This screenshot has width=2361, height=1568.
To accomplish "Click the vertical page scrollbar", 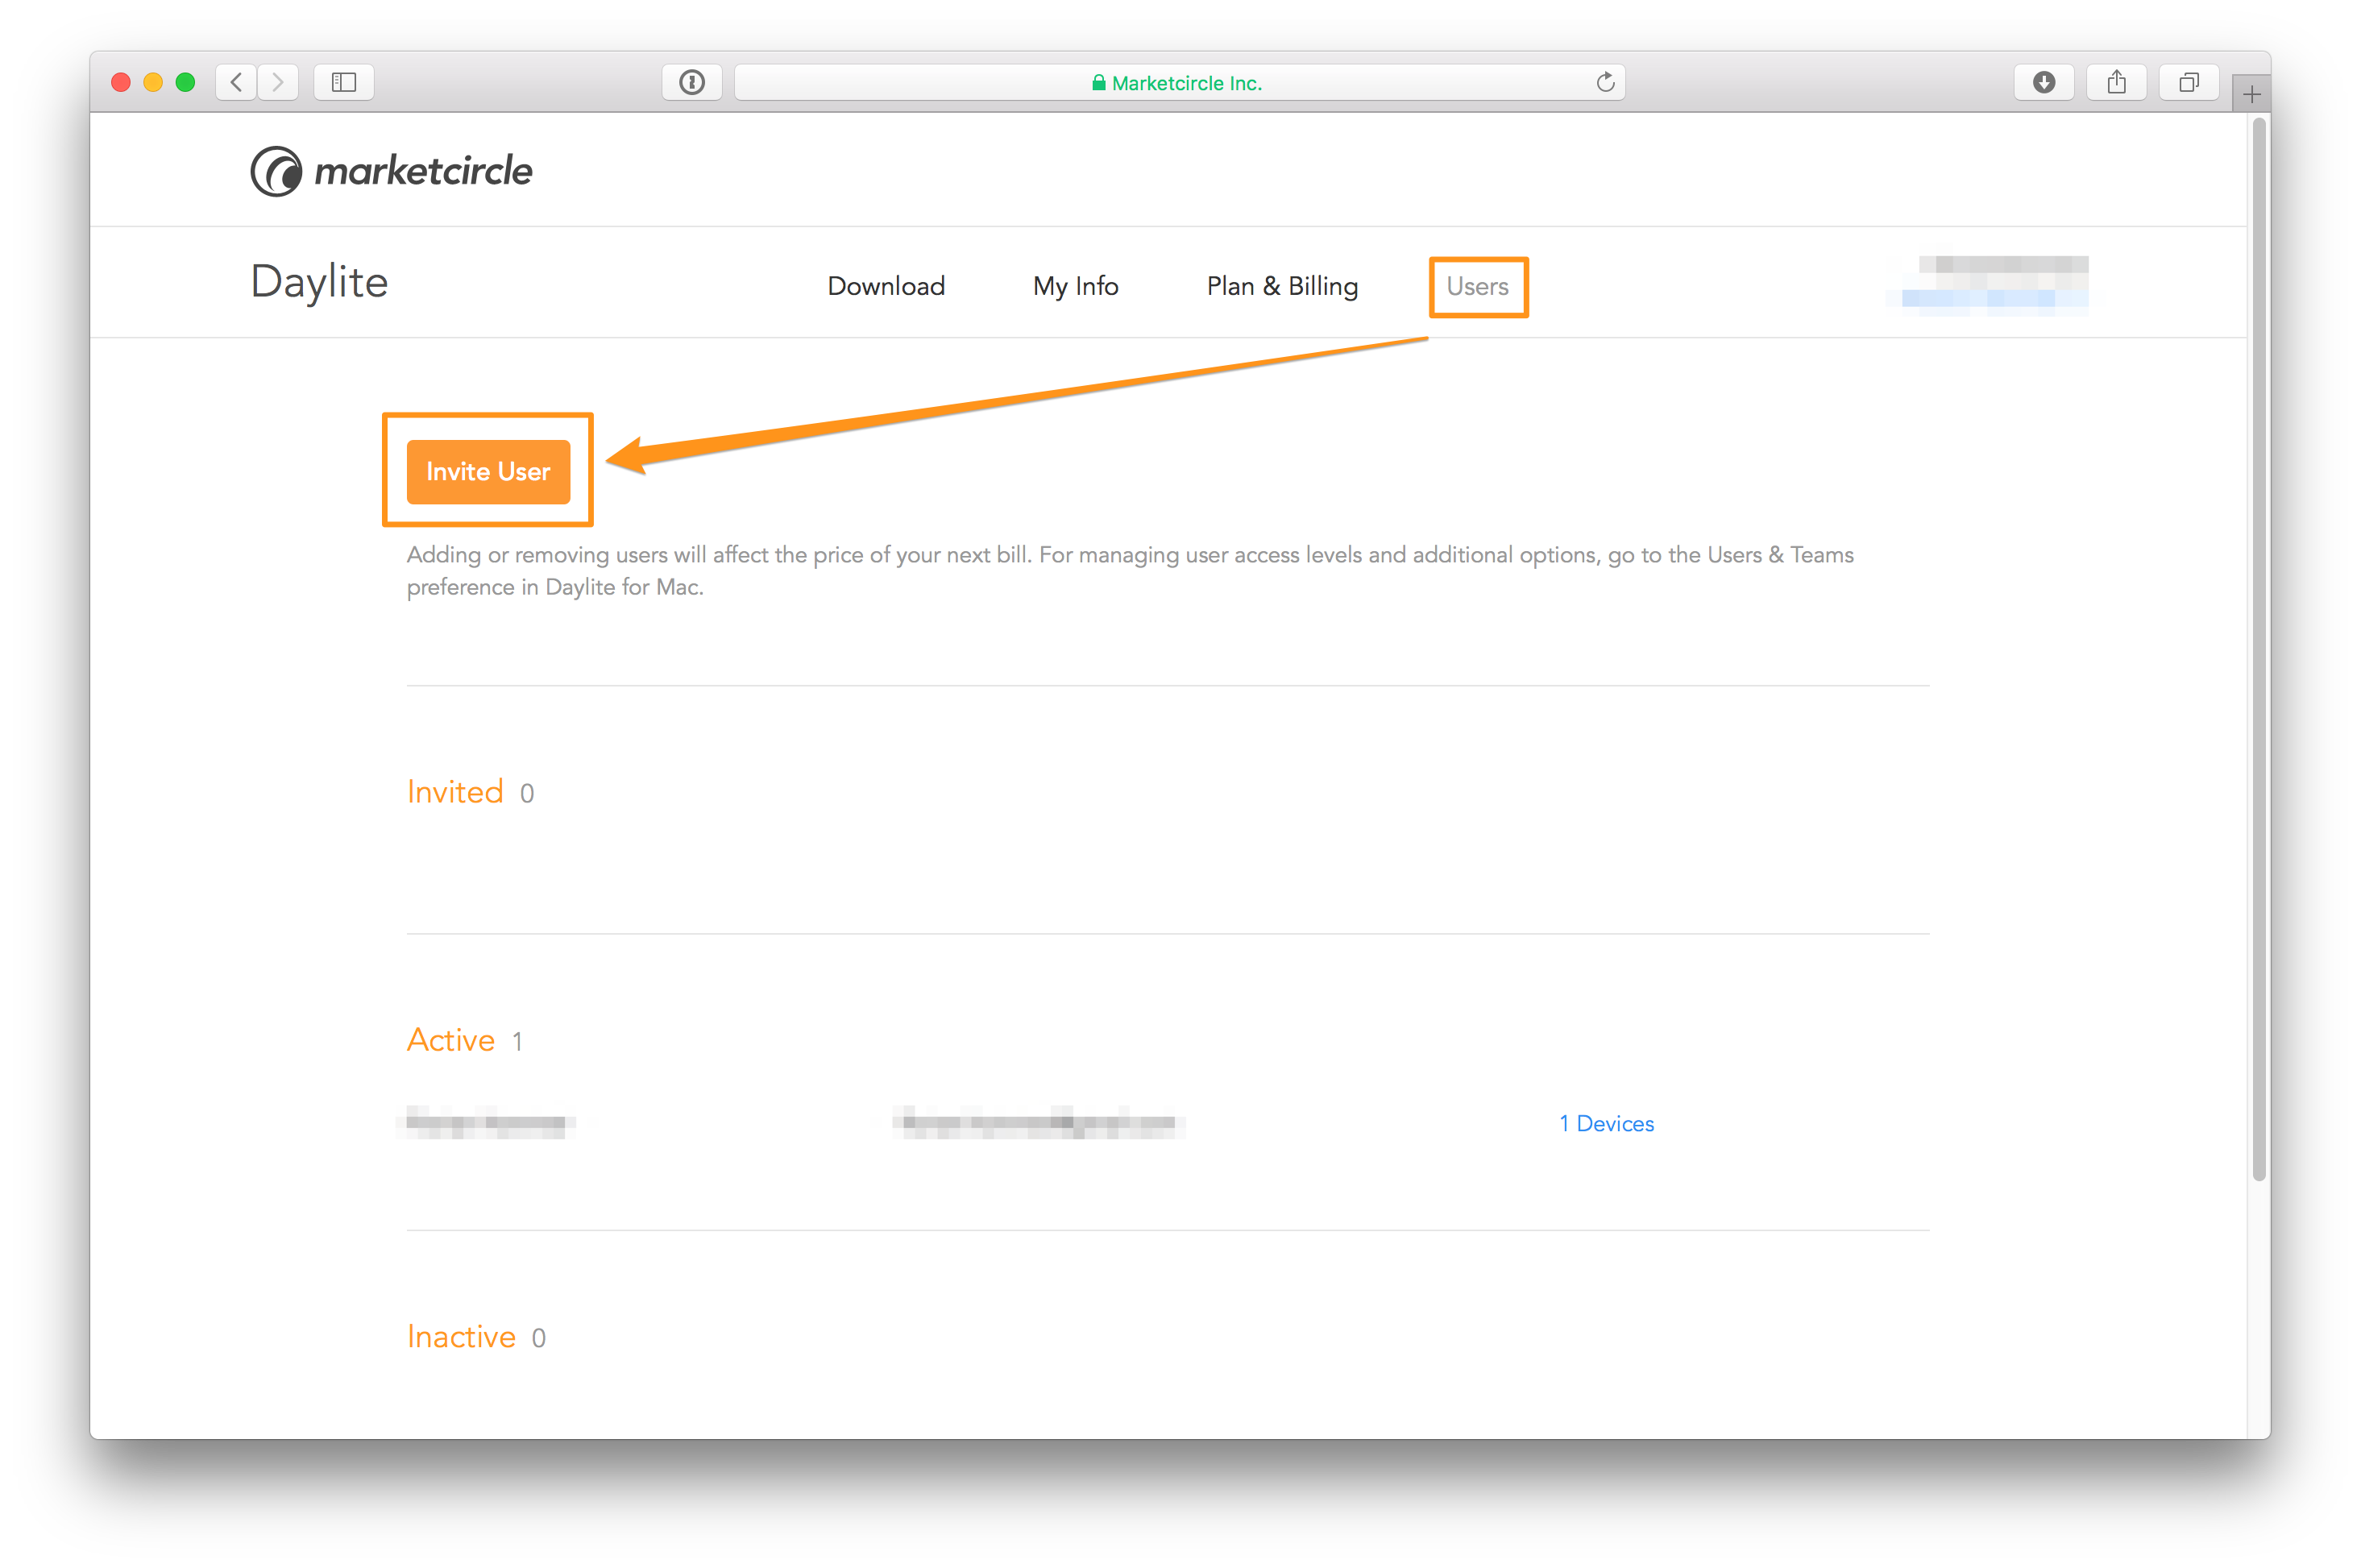I will point(2258,650).
